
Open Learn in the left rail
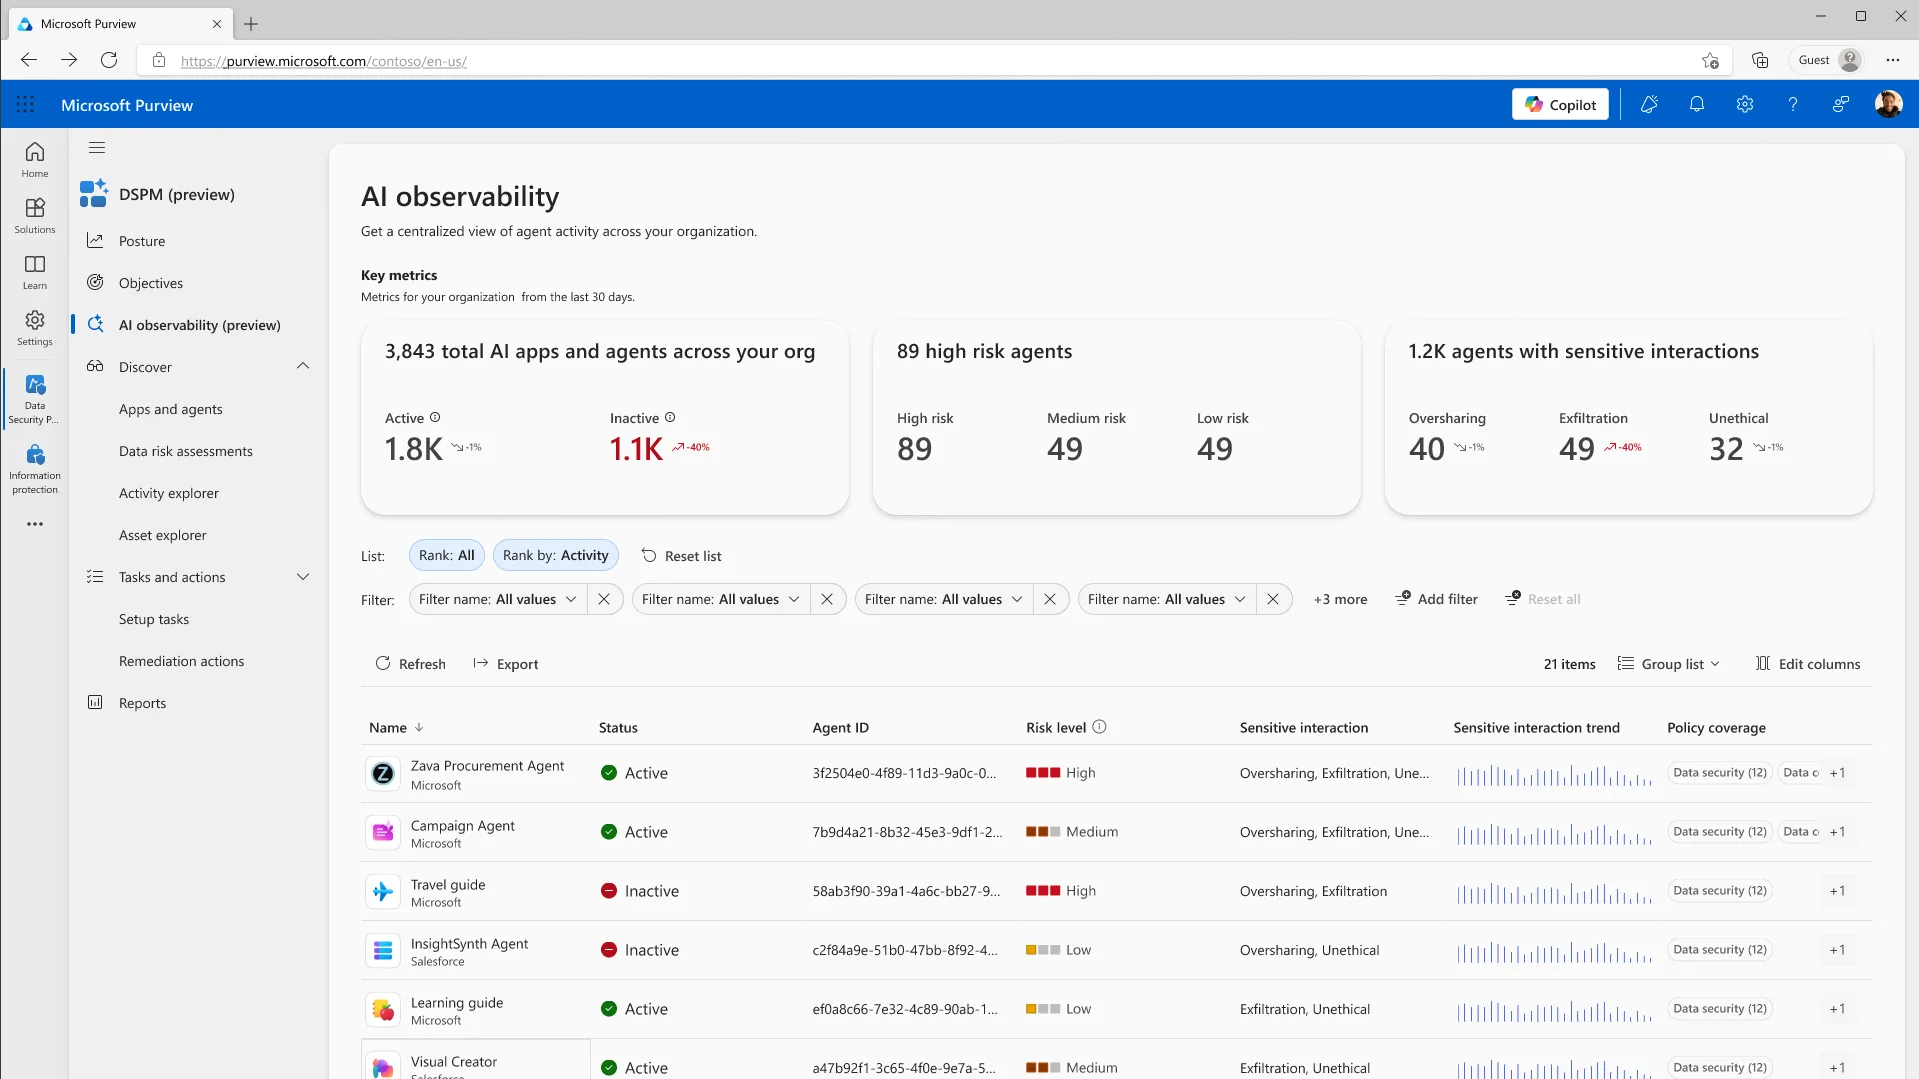point(35,271)
